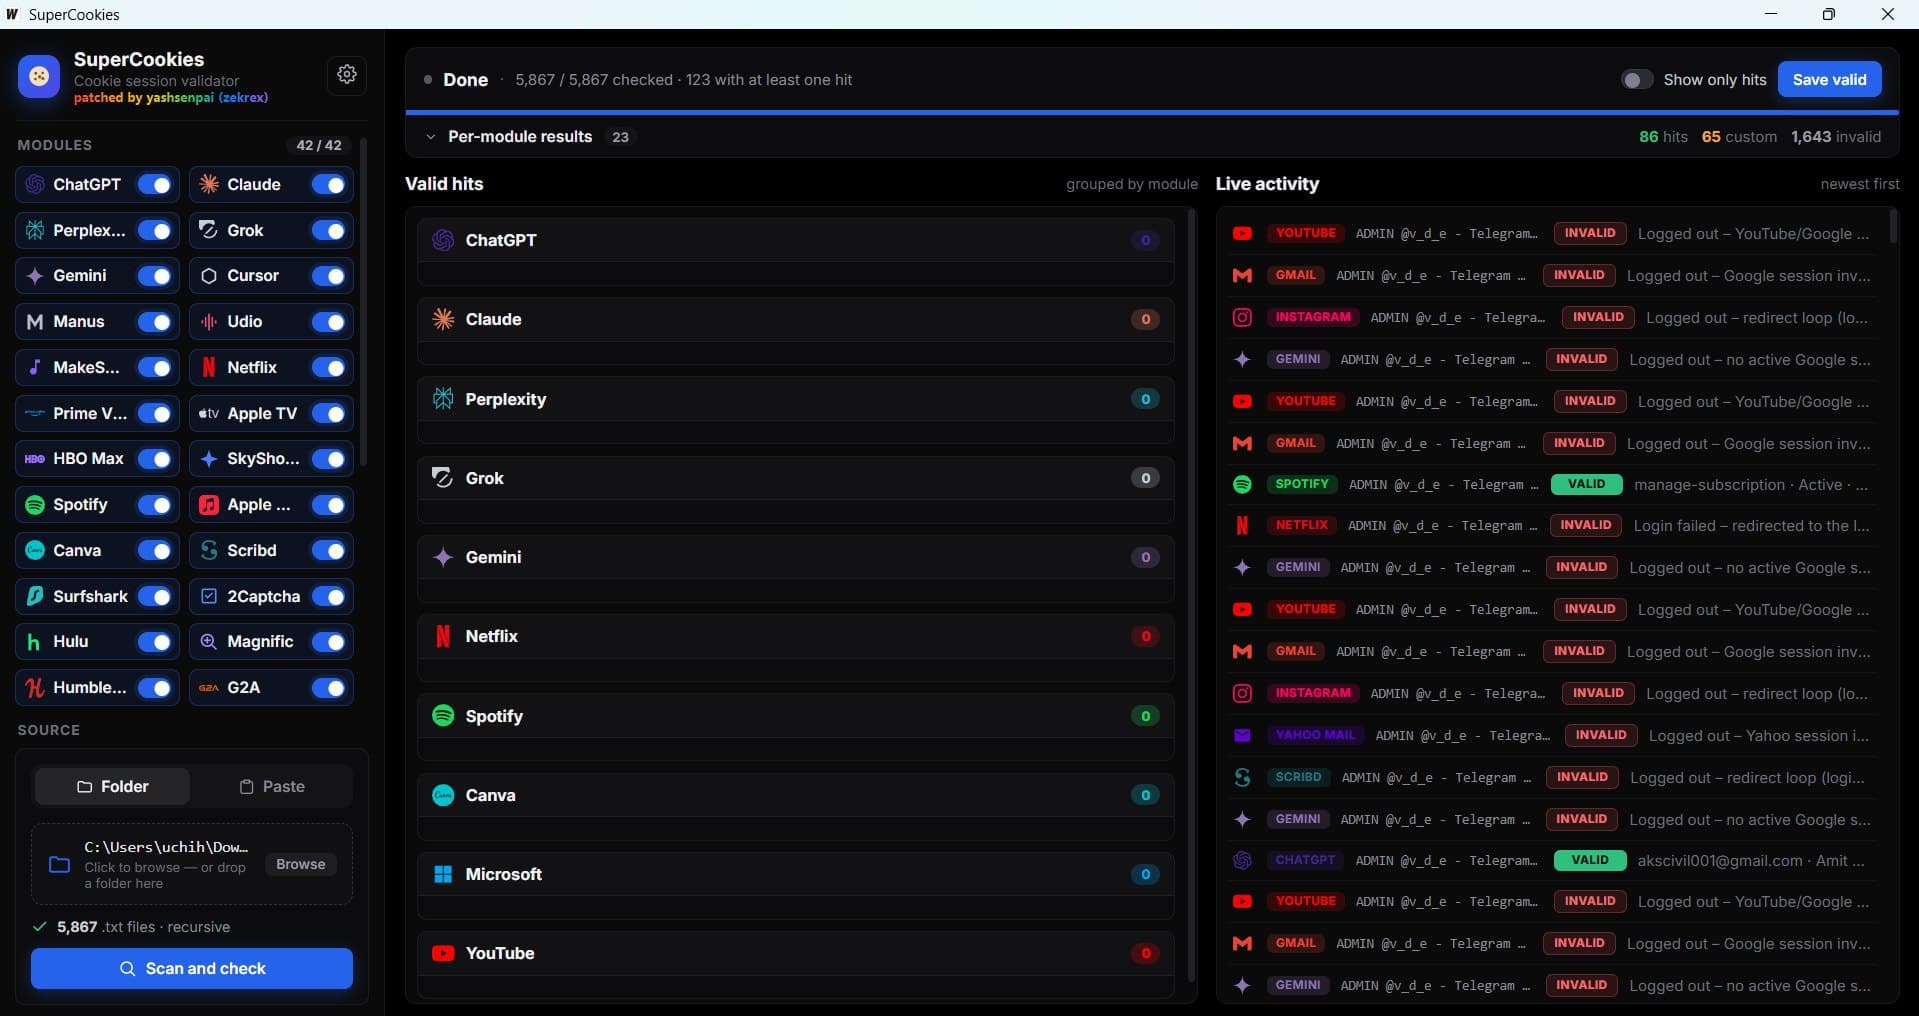Click the Spotify icon in the Live activity feed
This screenshot has height=1016, width=1919.
click(x=1242, y=484)
